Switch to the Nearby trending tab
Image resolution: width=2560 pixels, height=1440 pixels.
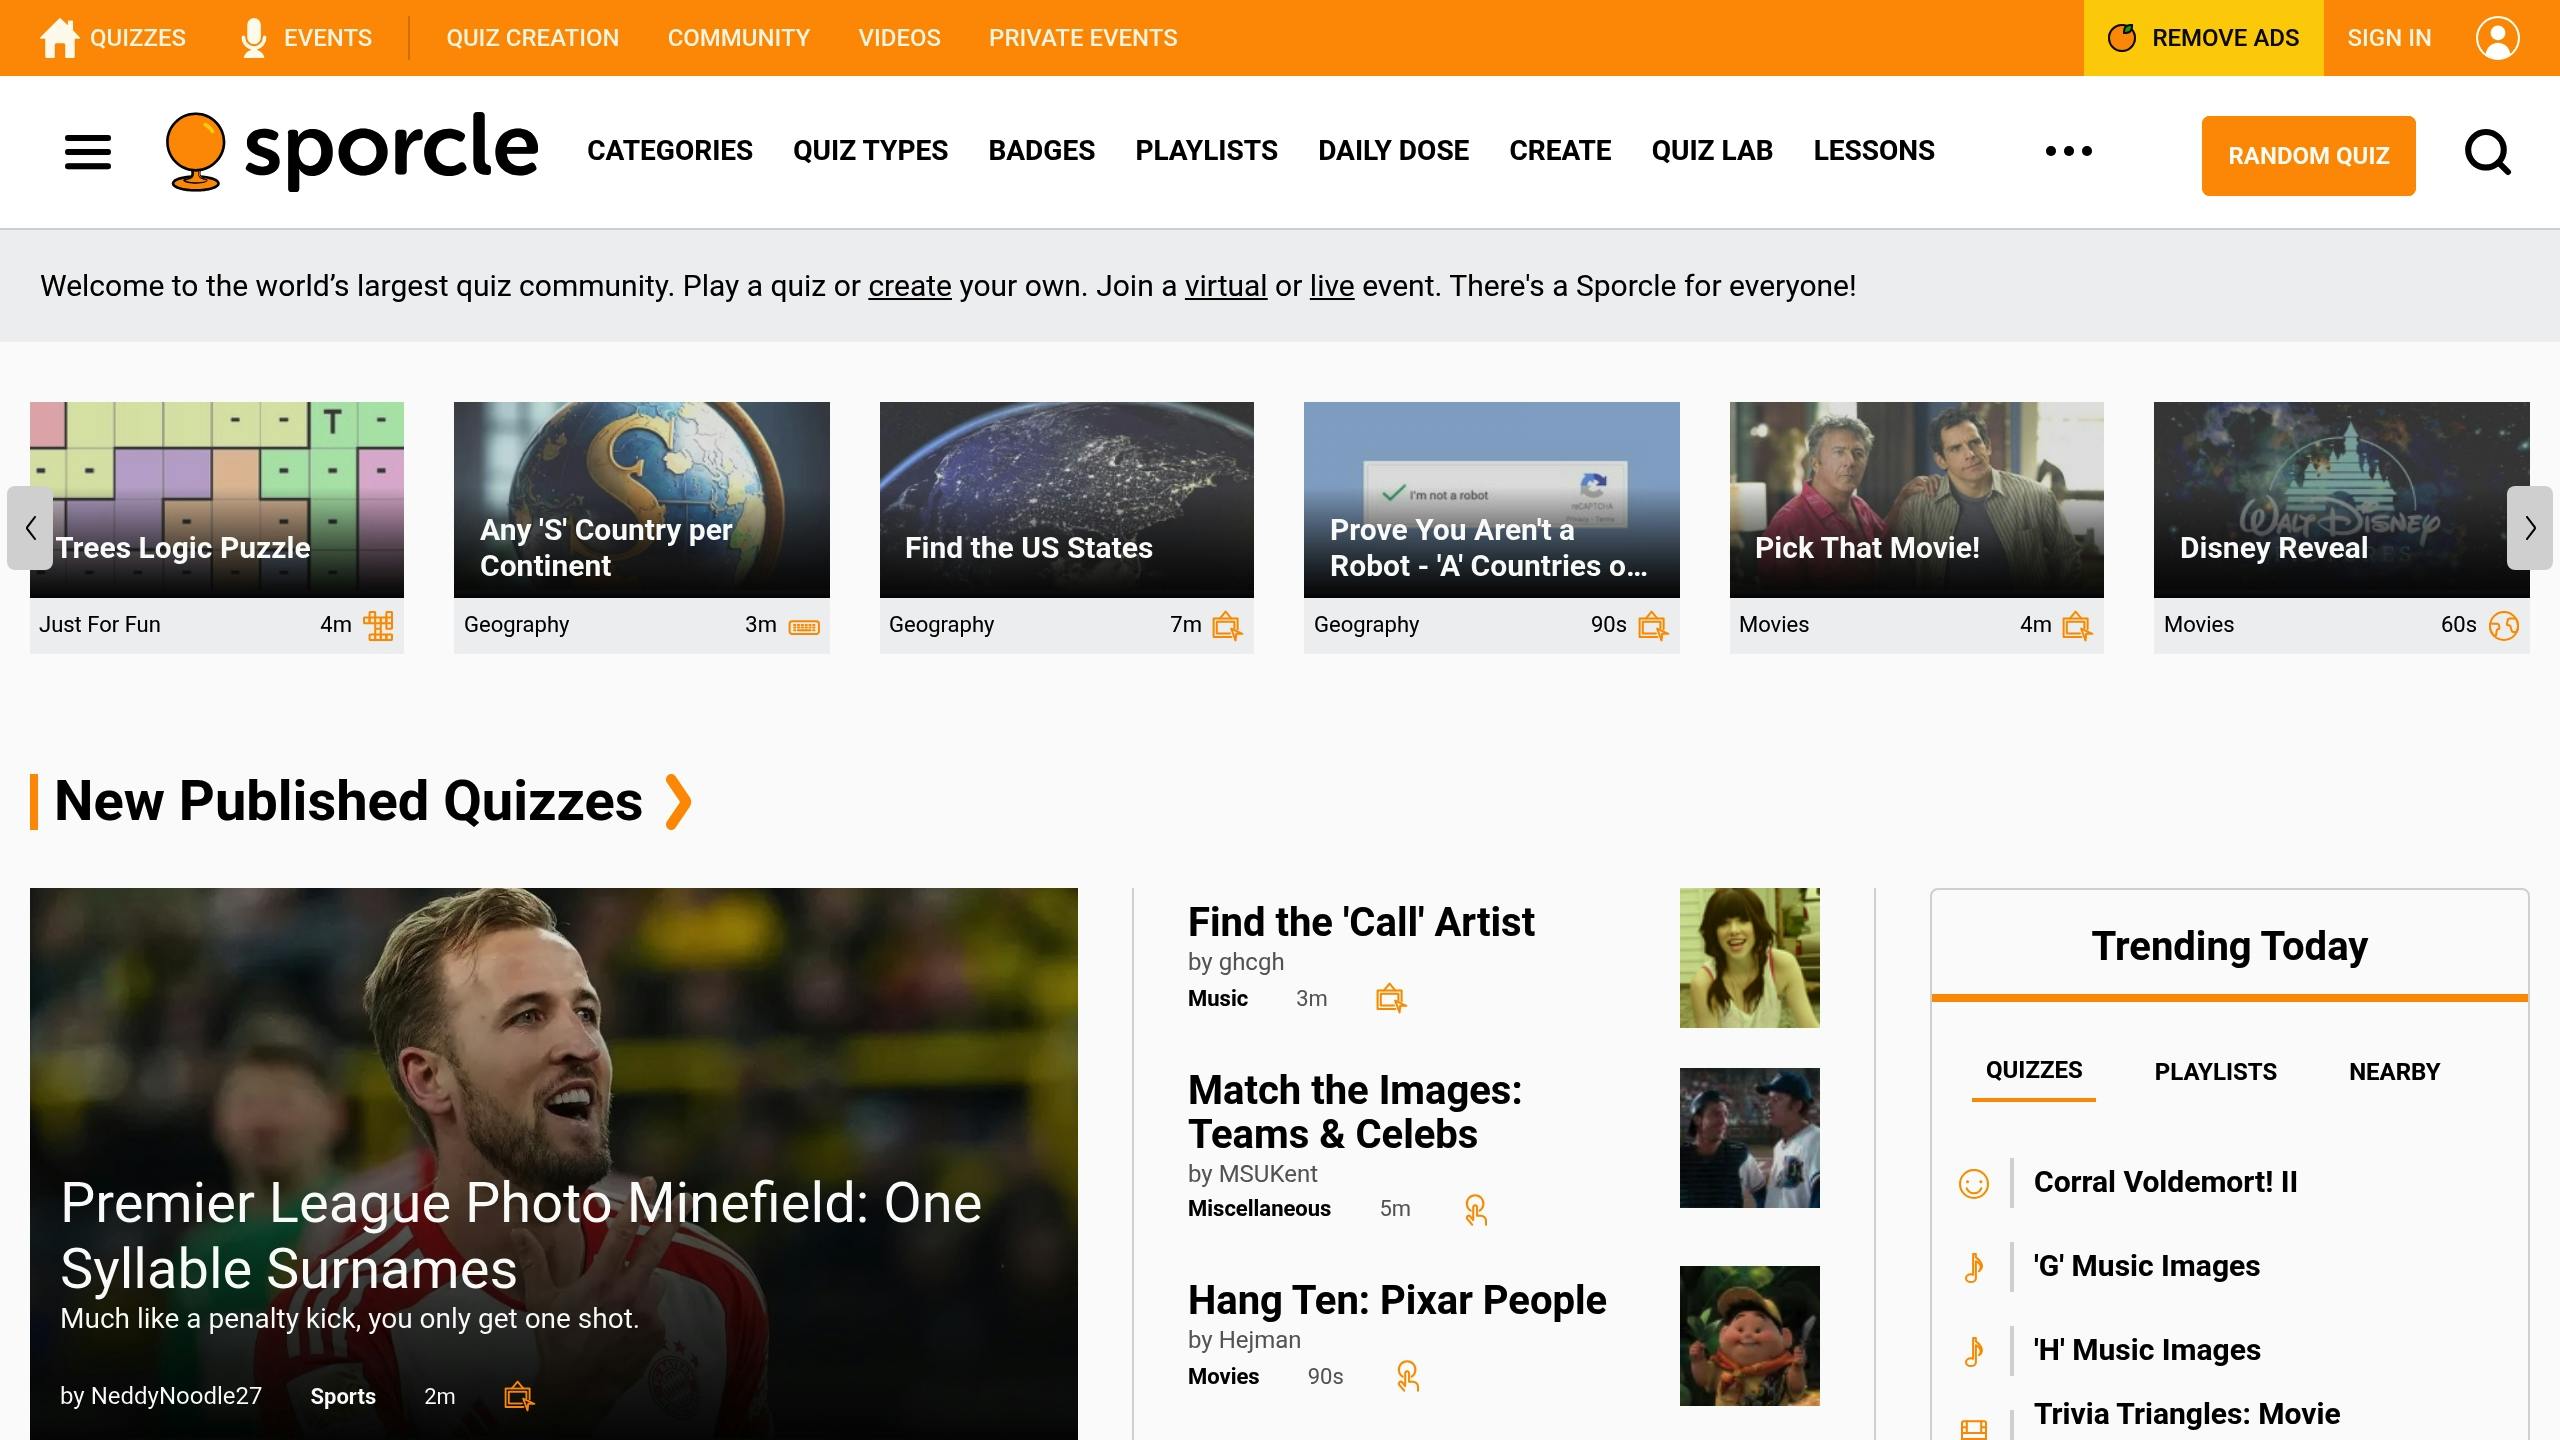point(2394,1072)
